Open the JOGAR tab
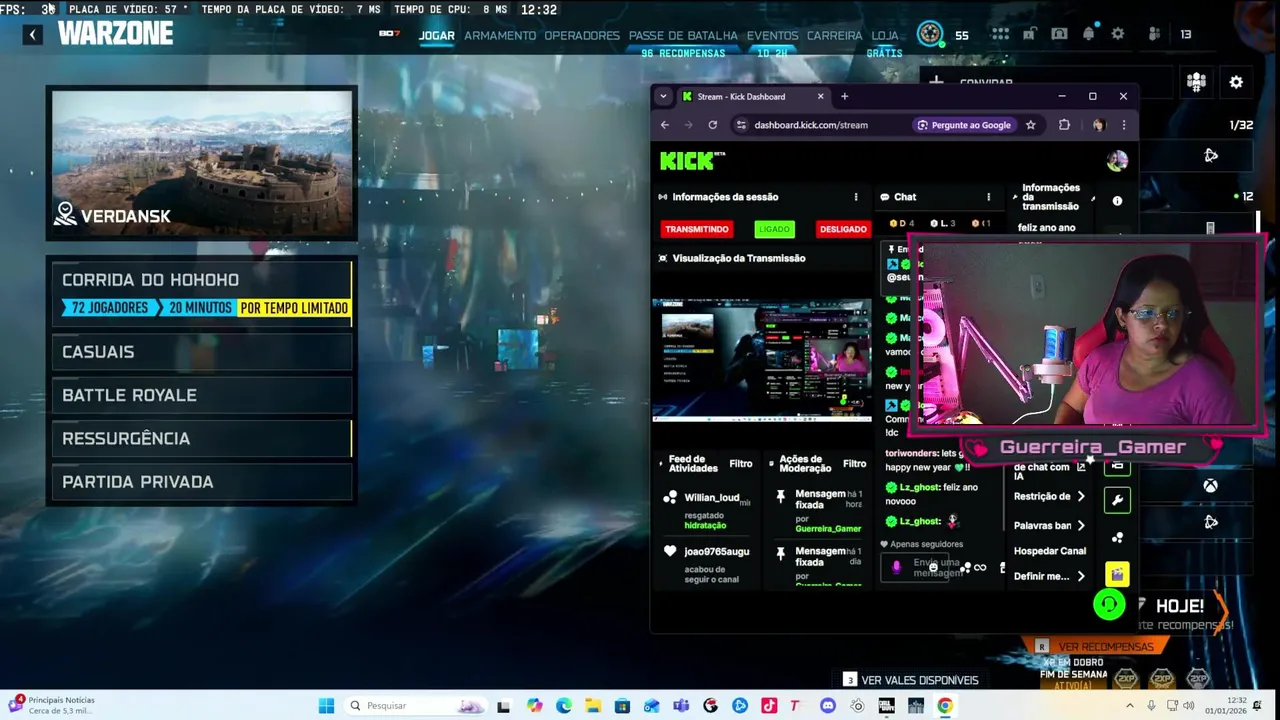Image resolution: width=1280 pixels, height=720 pixels. [x=436, y=35]
